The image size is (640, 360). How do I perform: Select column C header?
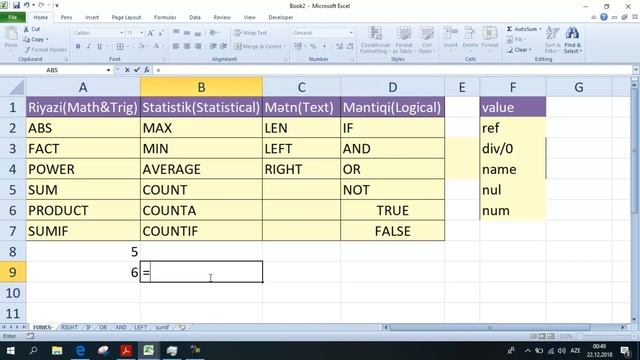[301, 87]
